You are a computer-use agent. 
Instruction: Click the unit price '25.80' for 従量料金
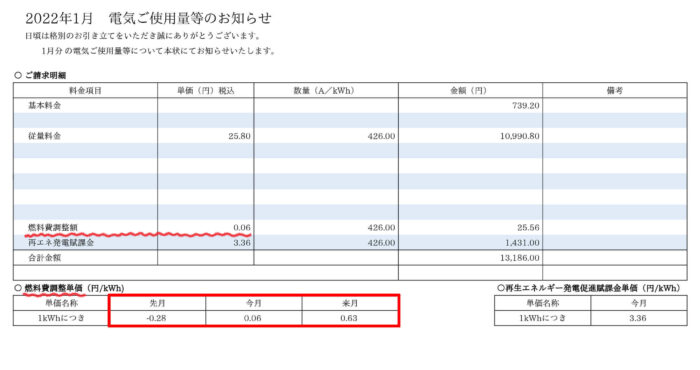[239, 136]
